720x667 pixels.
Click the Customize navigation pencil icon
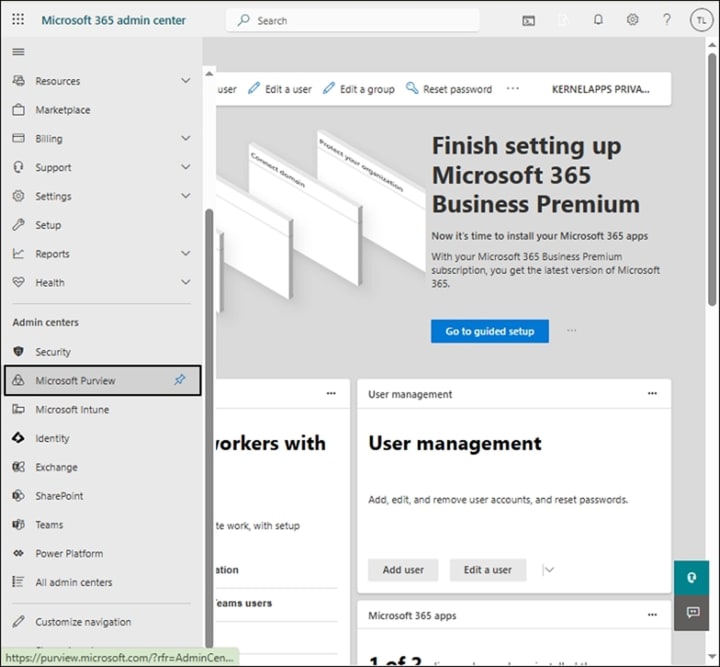click(x=18, y=622)
